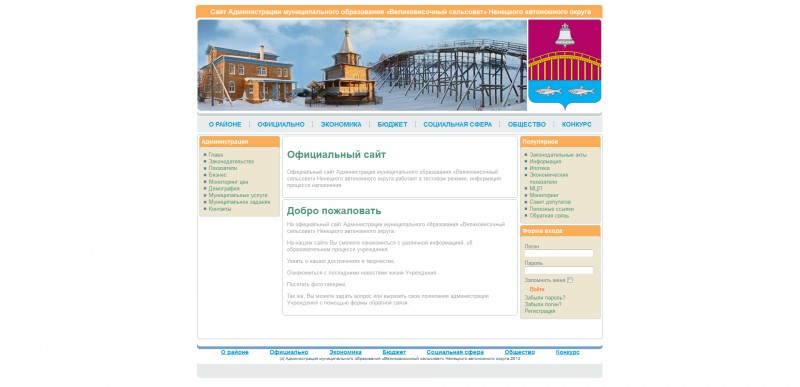
Task: Open the «ОБЩЕСТВО» top menu item
Action: click(527, 124)
